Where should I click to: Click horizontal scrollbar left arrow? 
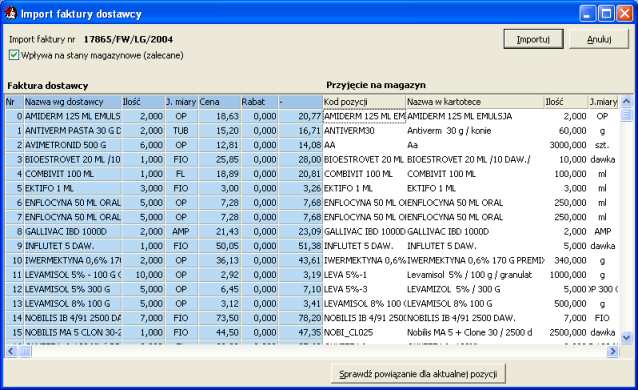pos(11,351)
